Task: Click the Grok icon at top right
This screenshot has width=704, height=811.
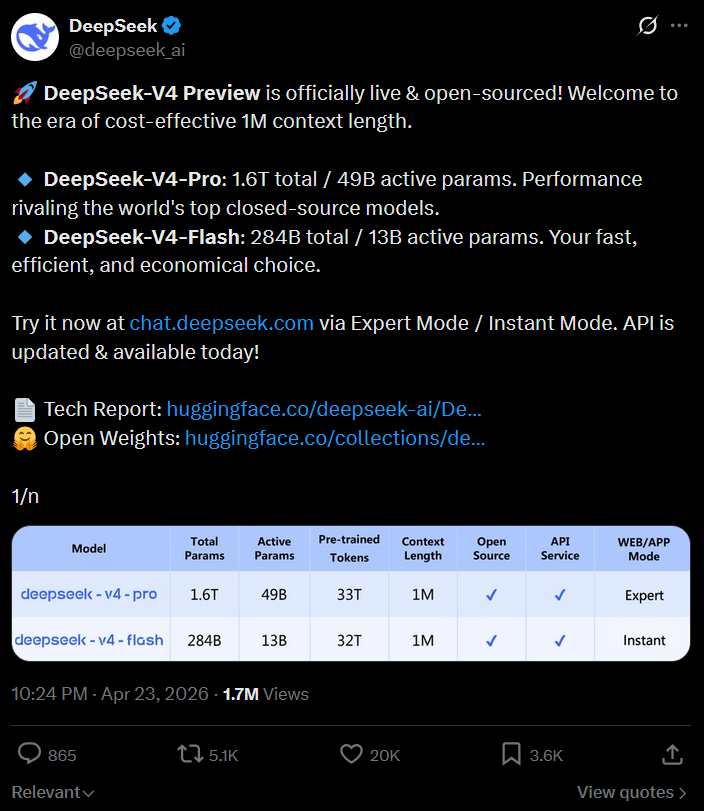Action: (x=648, y=26)
